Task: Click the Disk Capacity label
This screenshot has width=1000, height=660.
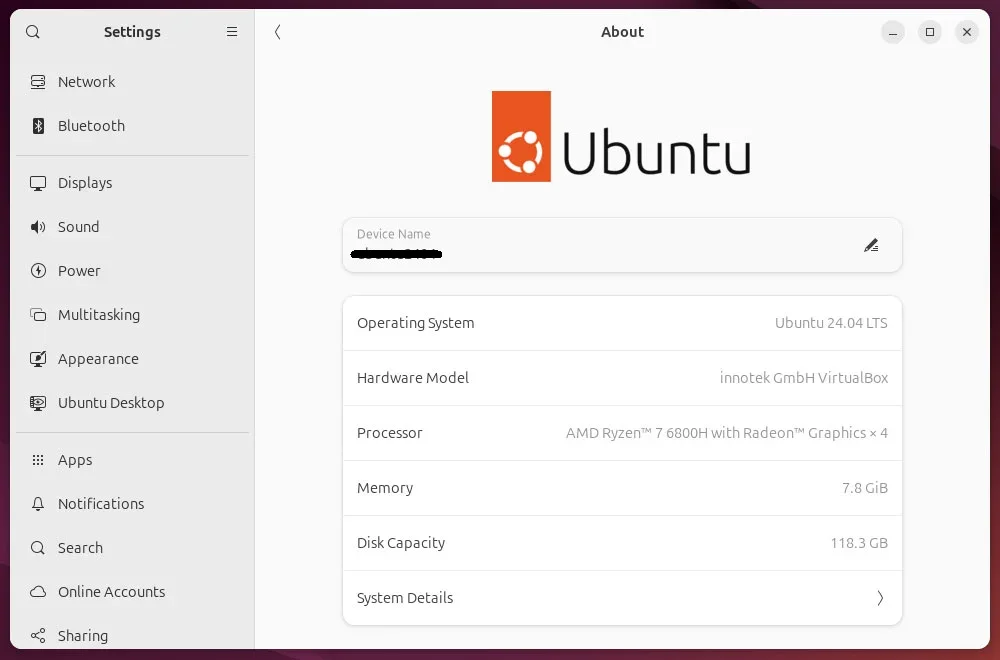Action: [x=401, y=543]
